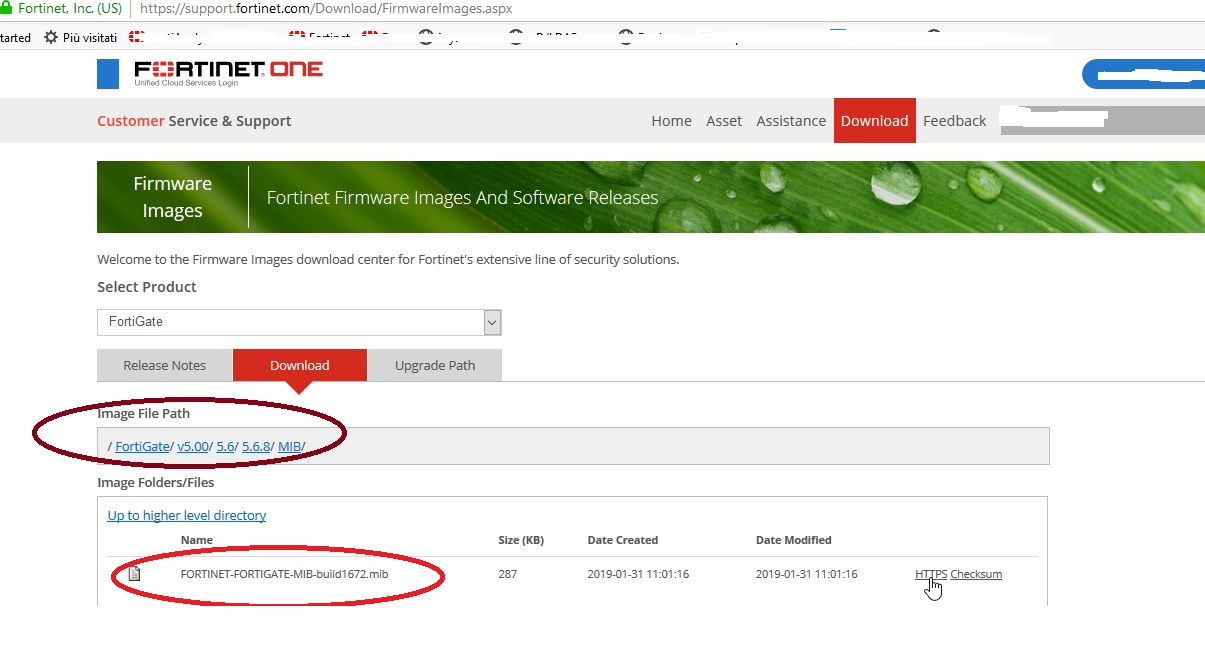Switch to the Release Notes tab
This screenshot has width=1205, height=648.
[x=164, y=365]
